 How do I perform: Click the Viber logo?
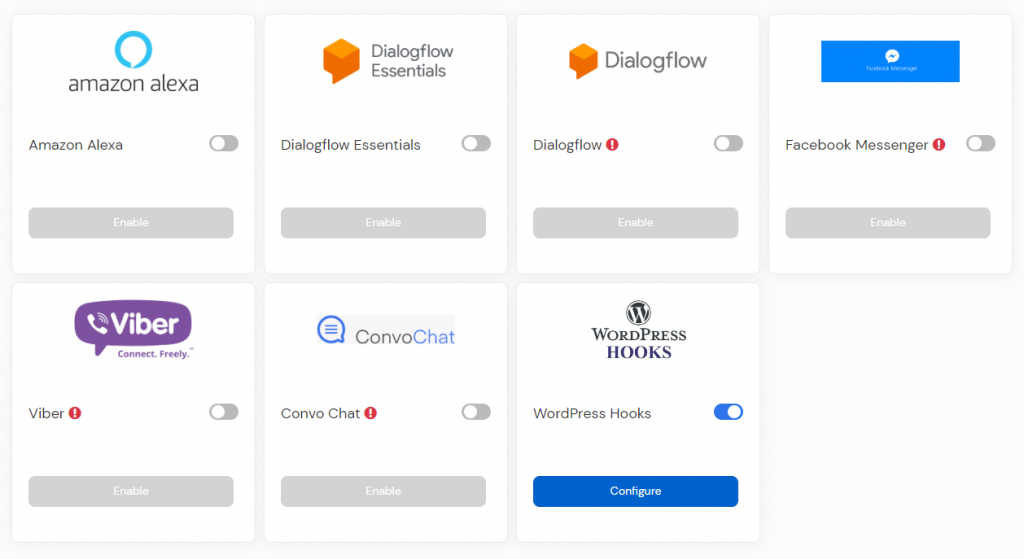pyautogui.click(x=133, y=330)
